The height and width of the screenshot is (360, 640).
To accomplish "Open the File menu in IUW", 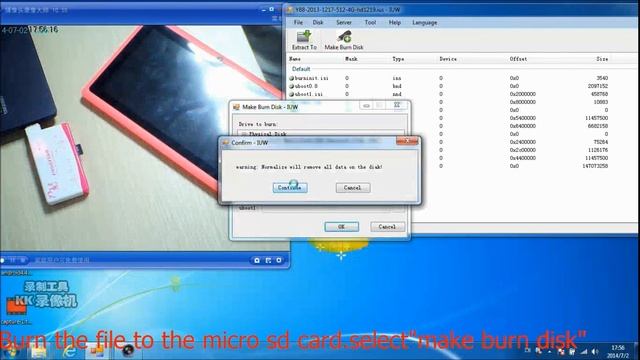I will click(298, 22).
